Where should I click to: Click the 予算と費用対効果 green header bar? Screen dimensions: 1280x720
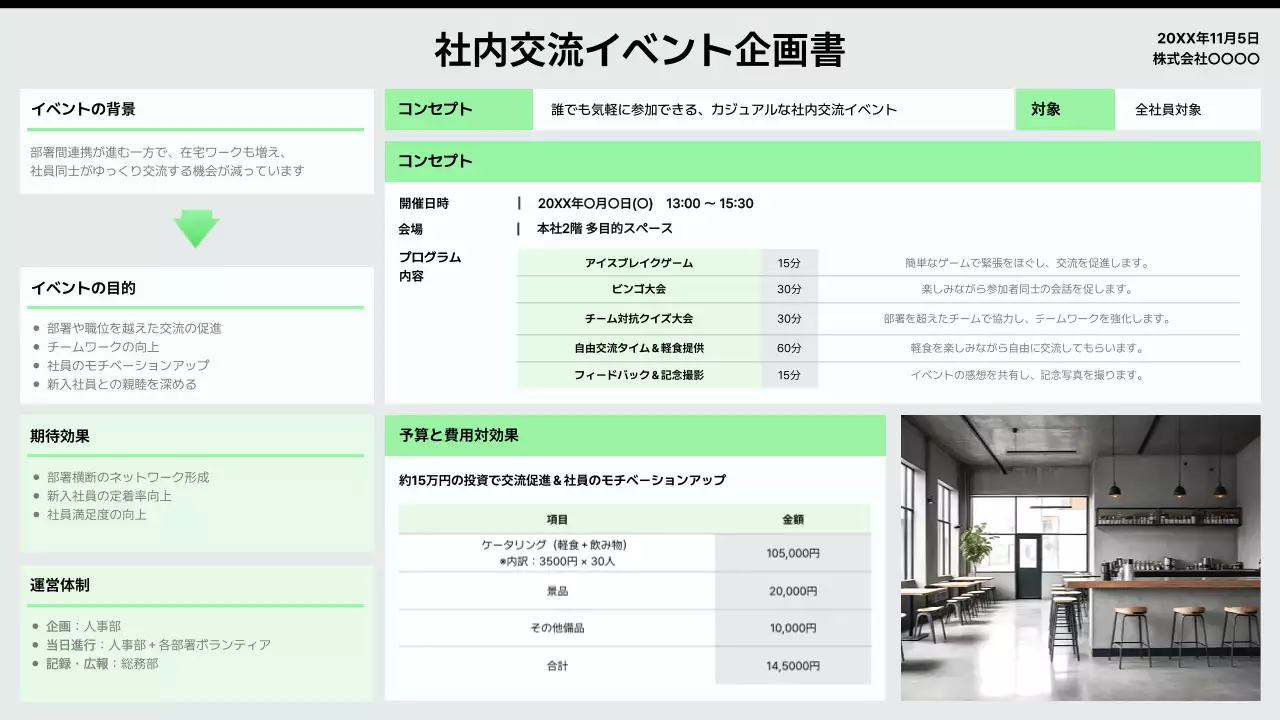(x=634, y=436)
